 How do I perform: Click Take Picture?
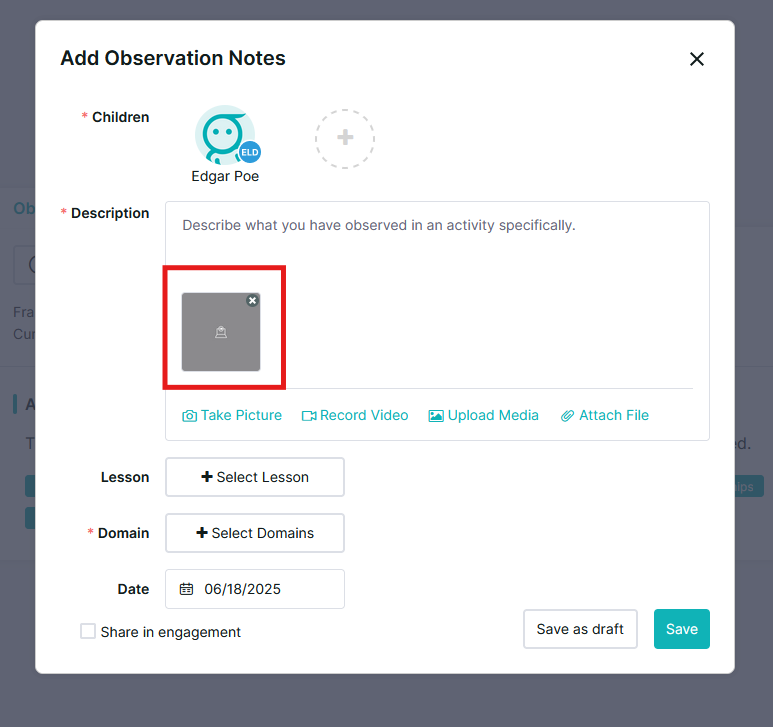coord(232,415)
